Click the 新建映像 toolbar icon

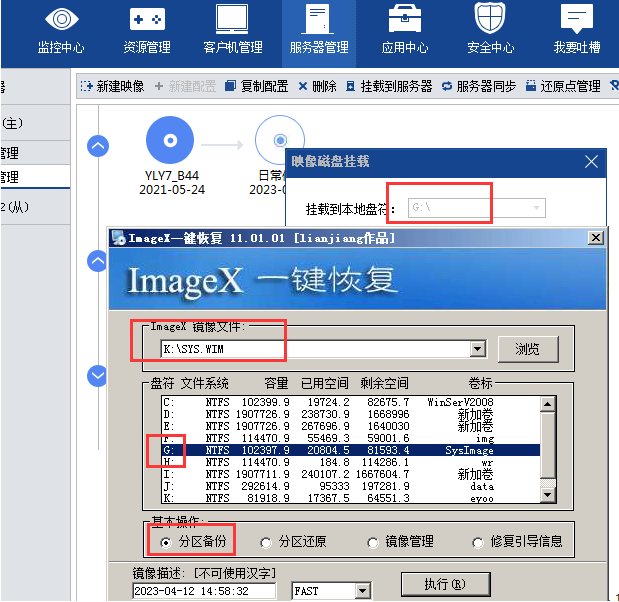click(x=86, y=86)
